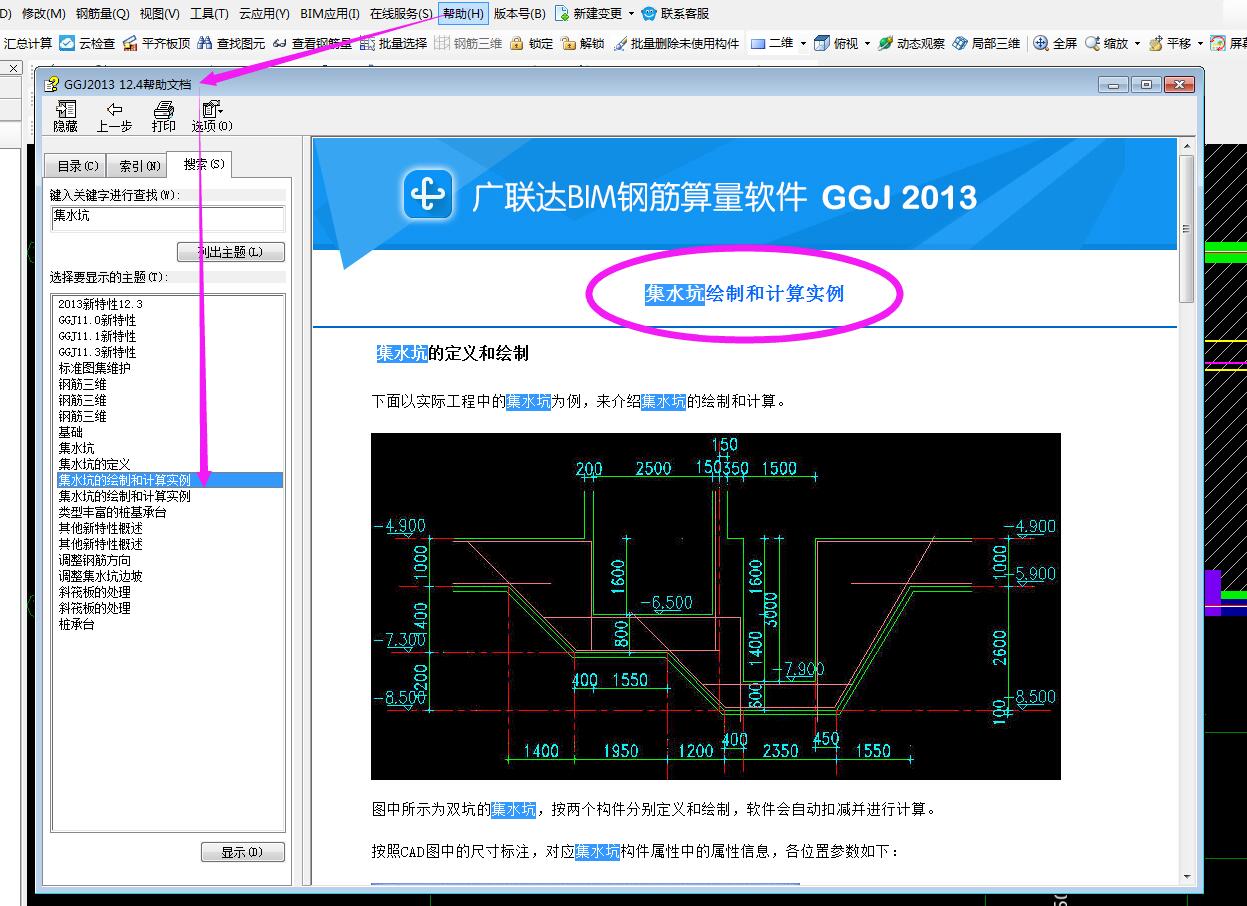Viewport: 1247px width, 906px height.
Task: Run 云检查 from the main toolbar
Action: 87,43
